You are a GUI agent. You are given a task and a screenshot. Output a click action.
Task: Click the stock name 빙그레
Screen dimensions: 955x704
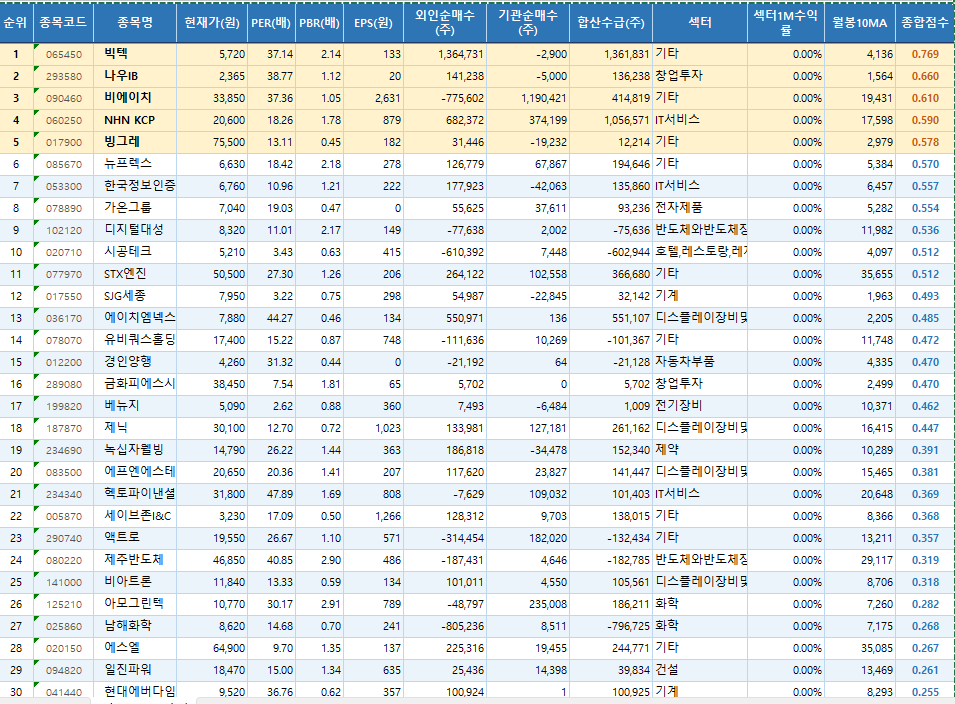[122, 142]
